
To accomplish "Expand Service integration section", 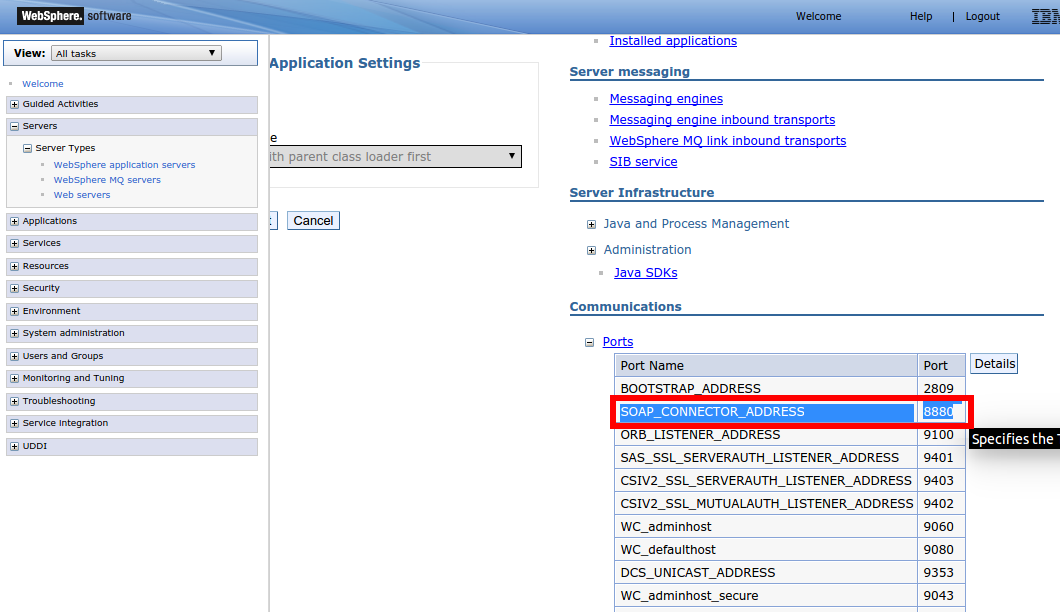I will pos(14,423).
